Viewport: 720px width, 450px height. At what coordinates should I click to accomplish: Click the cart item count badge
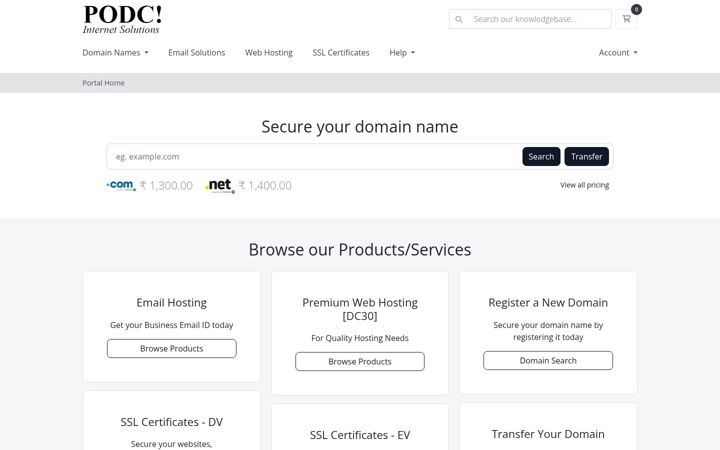coord(636,9)
